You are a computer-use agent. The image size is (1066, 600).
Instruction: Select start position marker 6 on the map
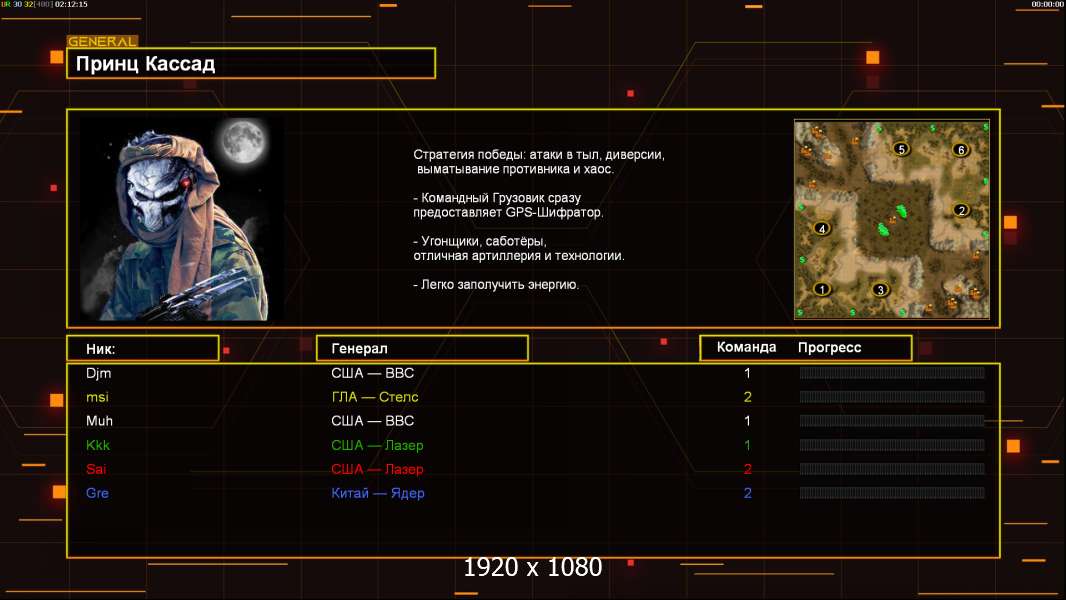click(961, 150)
